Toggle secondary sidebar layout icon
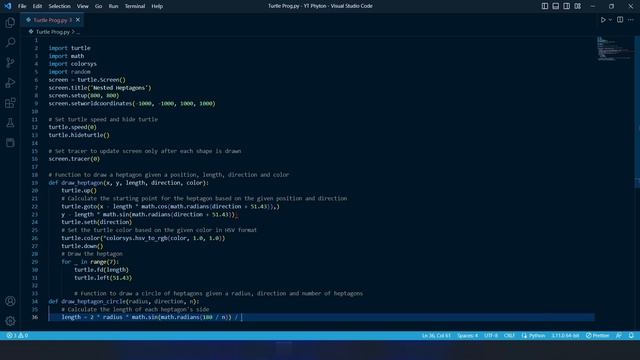The height and width of the screenshot is (360, 640). pyautogui.click(x=567, y=6)
